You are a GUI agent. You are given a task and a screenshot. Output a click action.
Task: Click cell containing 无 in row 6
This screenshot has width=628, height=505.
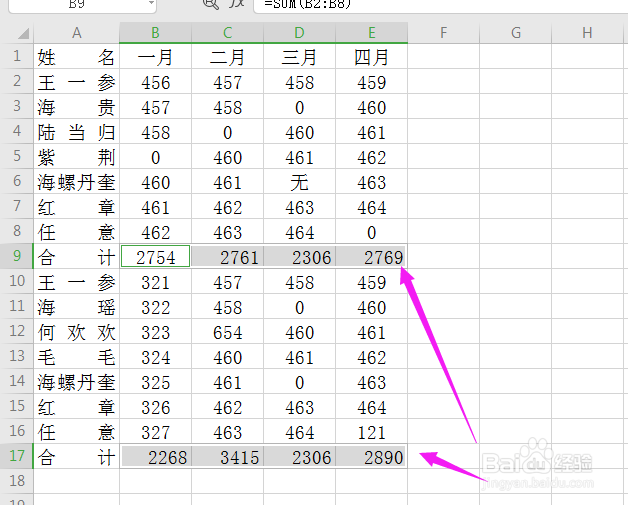[x=300, y=182]
